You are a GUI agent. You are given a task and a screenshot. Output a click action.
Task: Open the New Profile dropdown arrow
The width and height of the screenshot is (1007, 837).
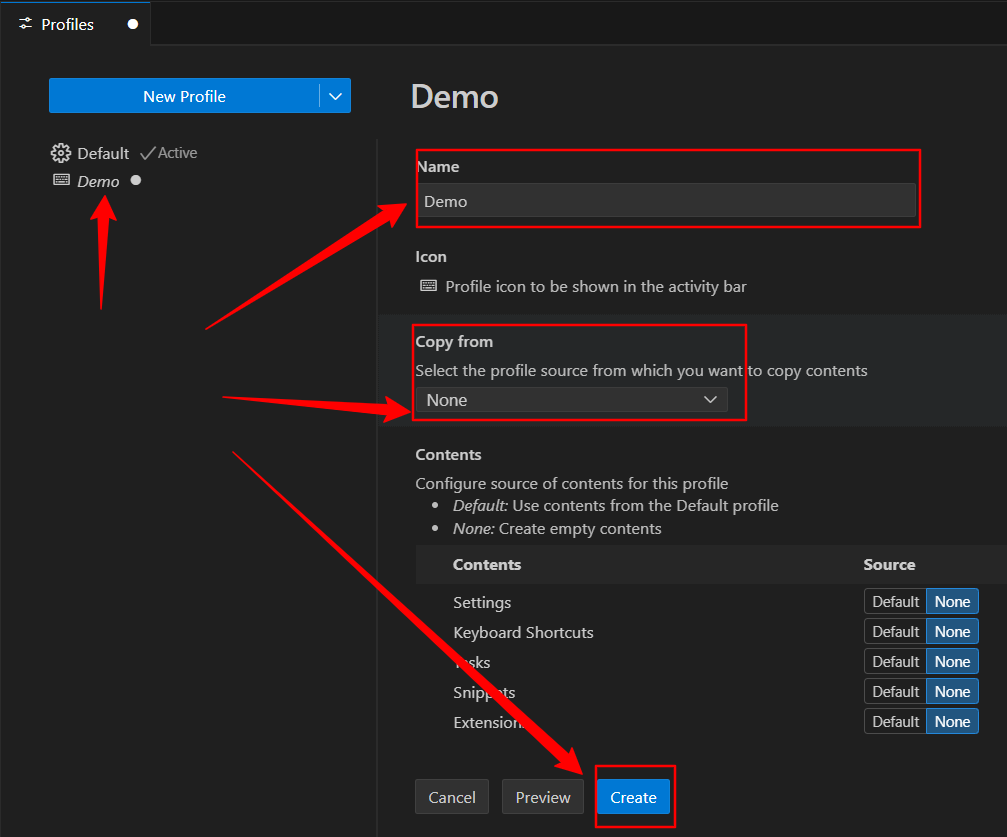point(335,96)
